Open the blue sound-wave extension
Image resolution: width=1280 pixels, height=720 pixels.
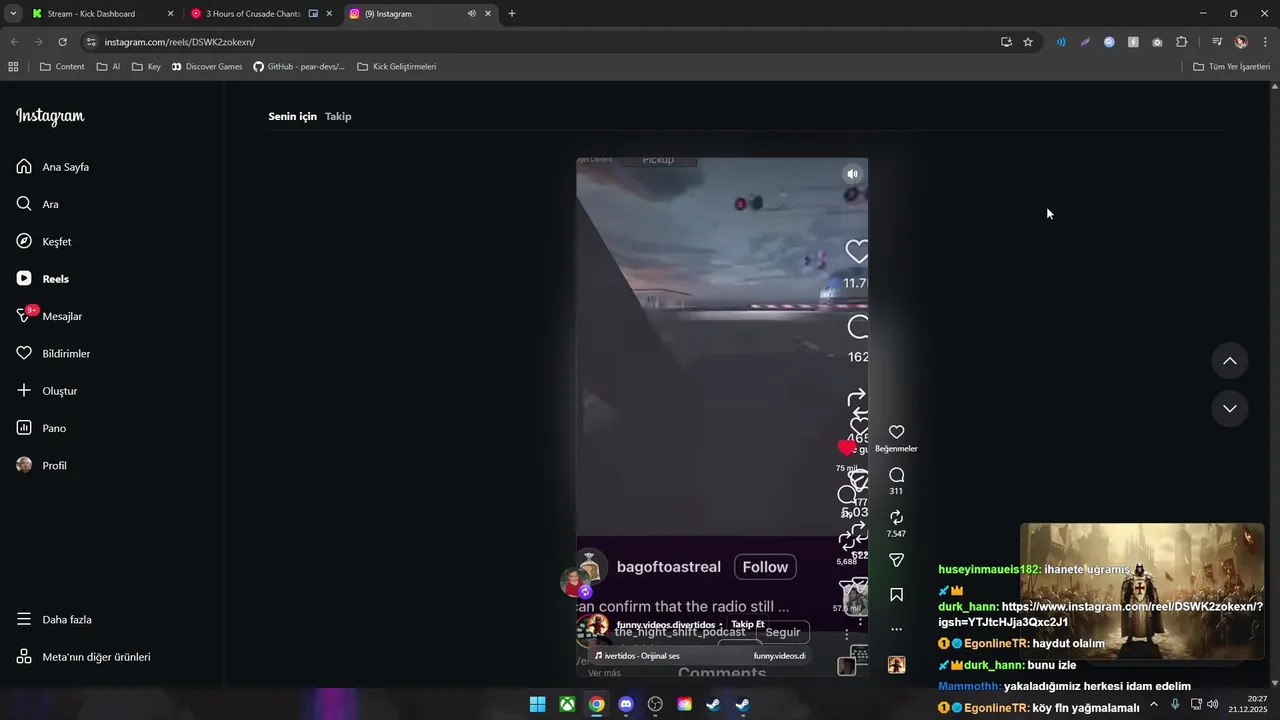coord(1061,42)
